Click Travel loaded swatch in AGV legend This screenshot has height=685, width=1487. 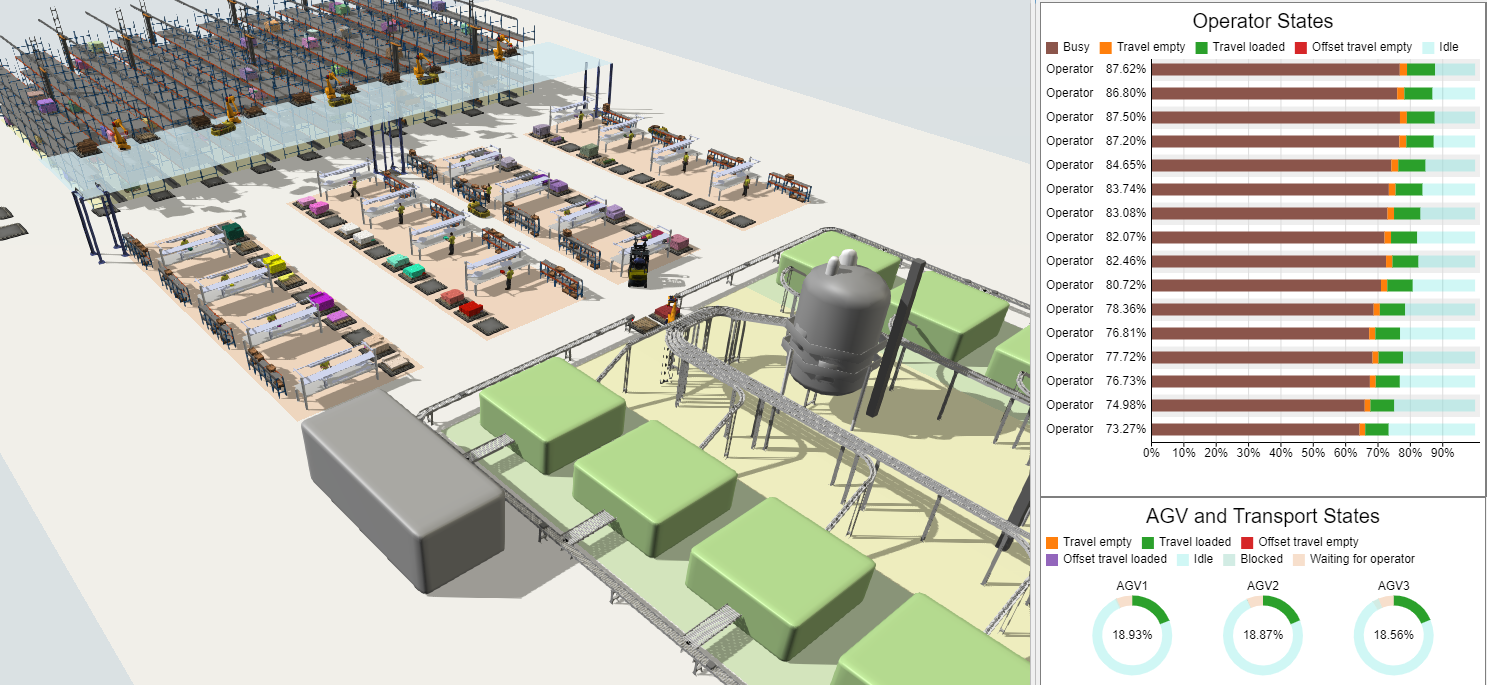click(1149, 542)
